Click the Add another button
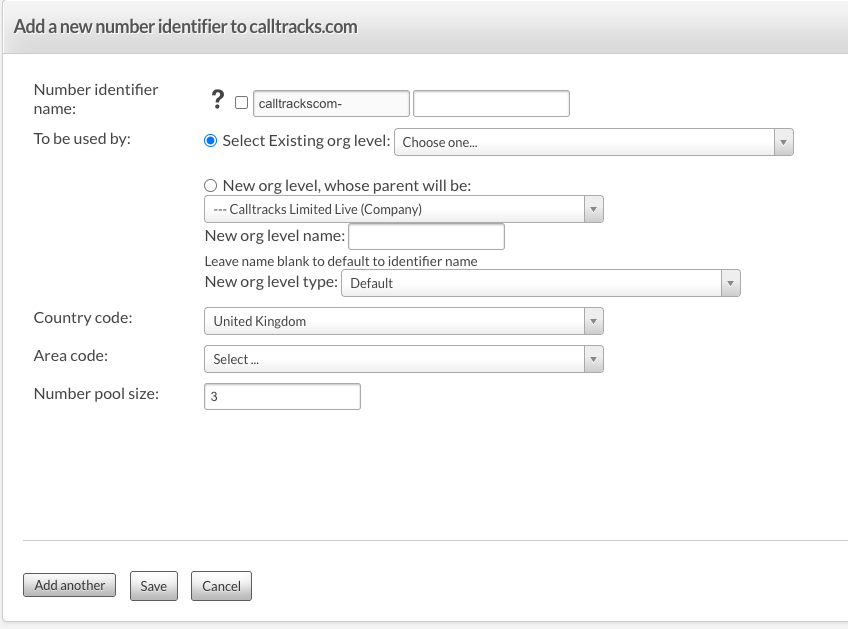Image resolution: width=848 pixels, height=629 pixels. 69,585
